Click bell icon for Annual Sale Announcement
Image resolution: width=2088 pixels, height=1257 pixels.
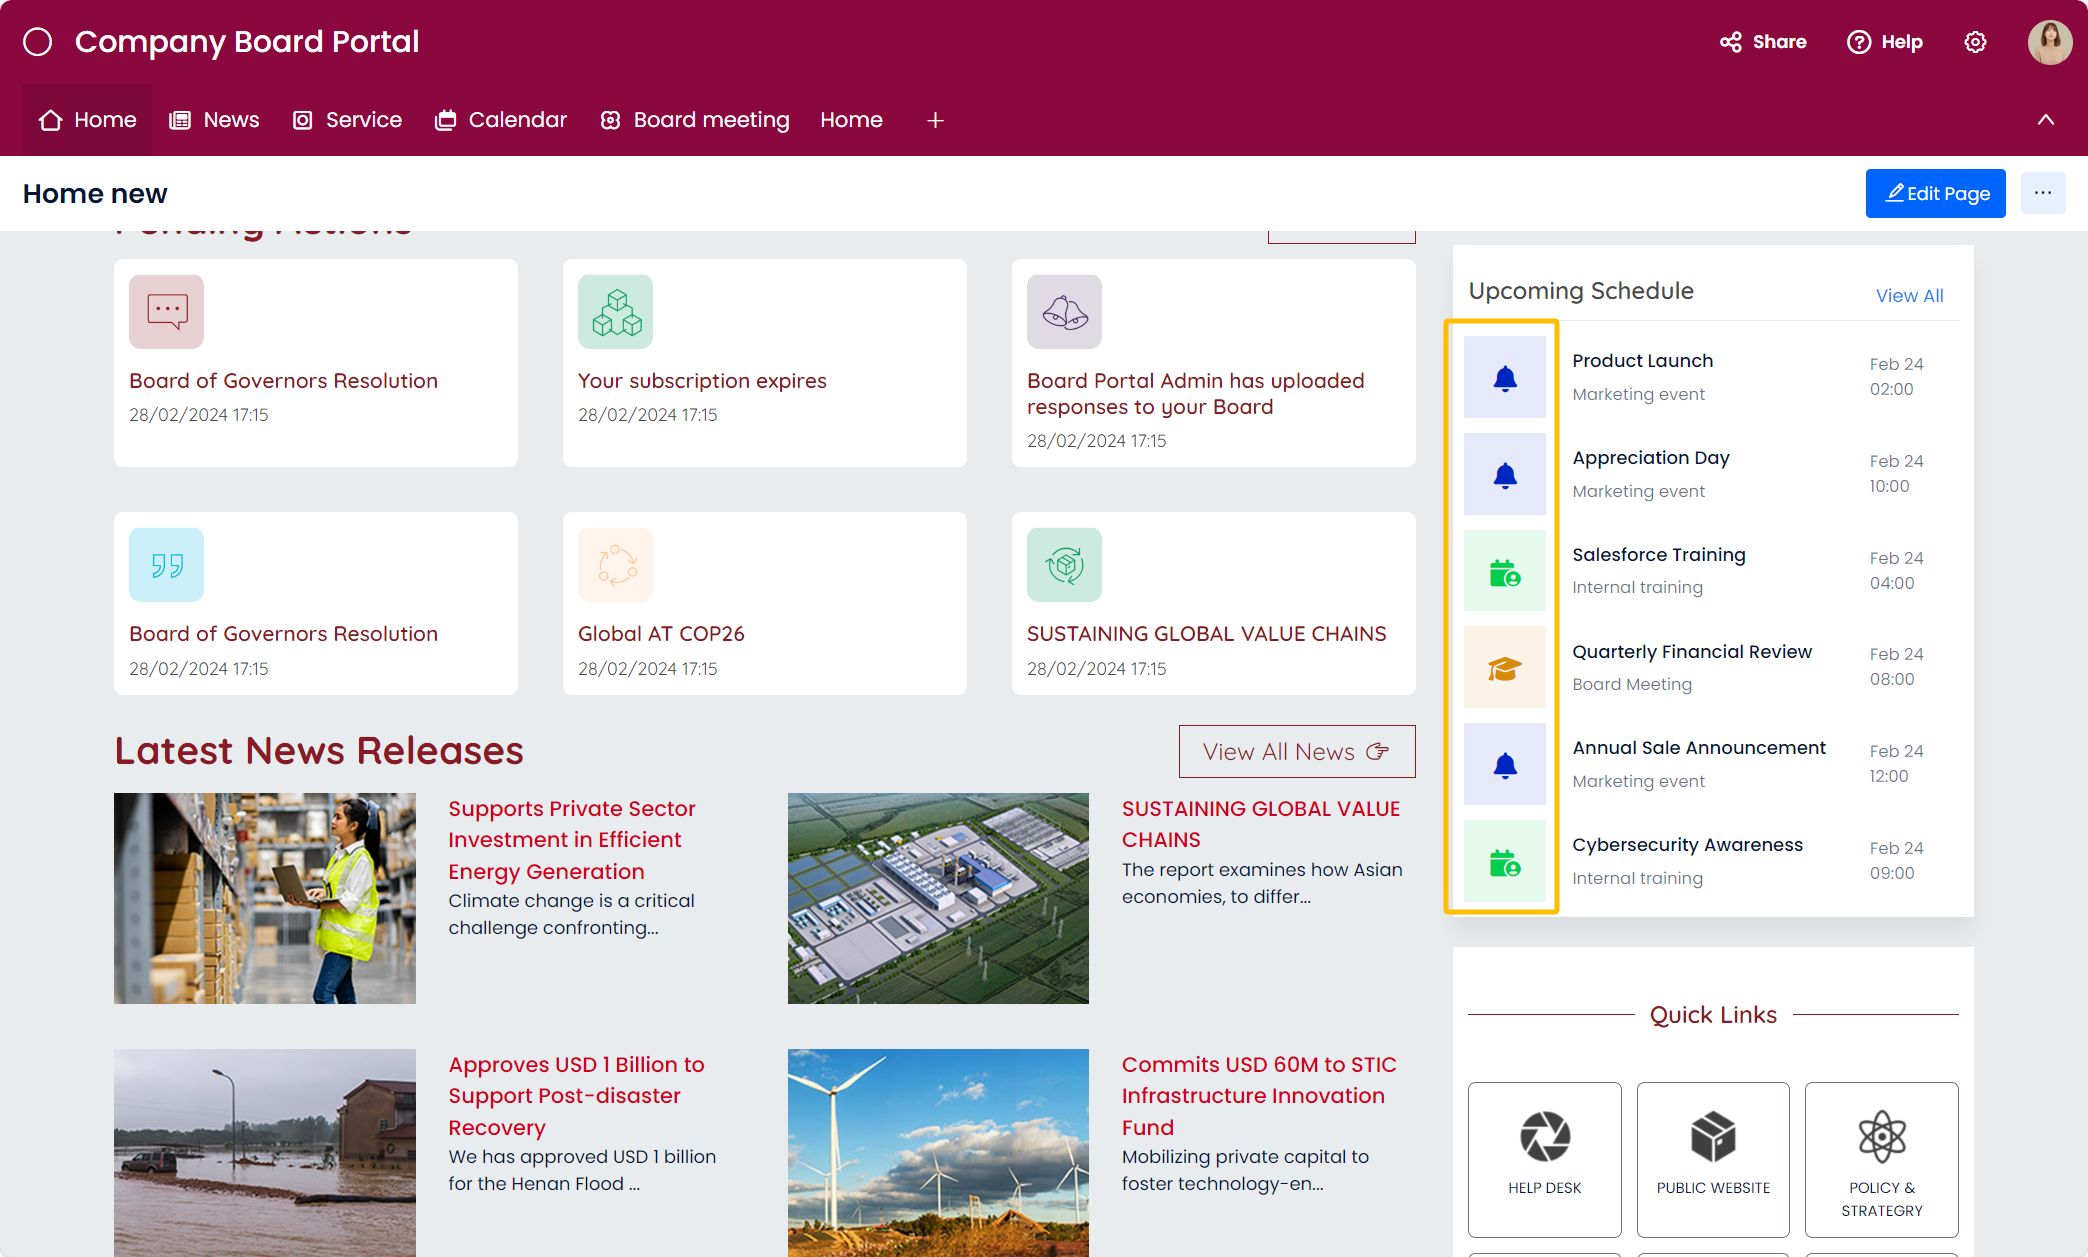(1505, 764)
